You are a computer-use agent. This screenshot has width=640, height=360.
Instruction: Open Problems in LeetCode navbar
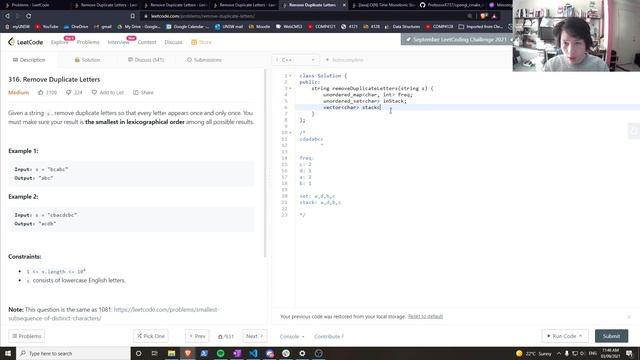click(88, 42)
